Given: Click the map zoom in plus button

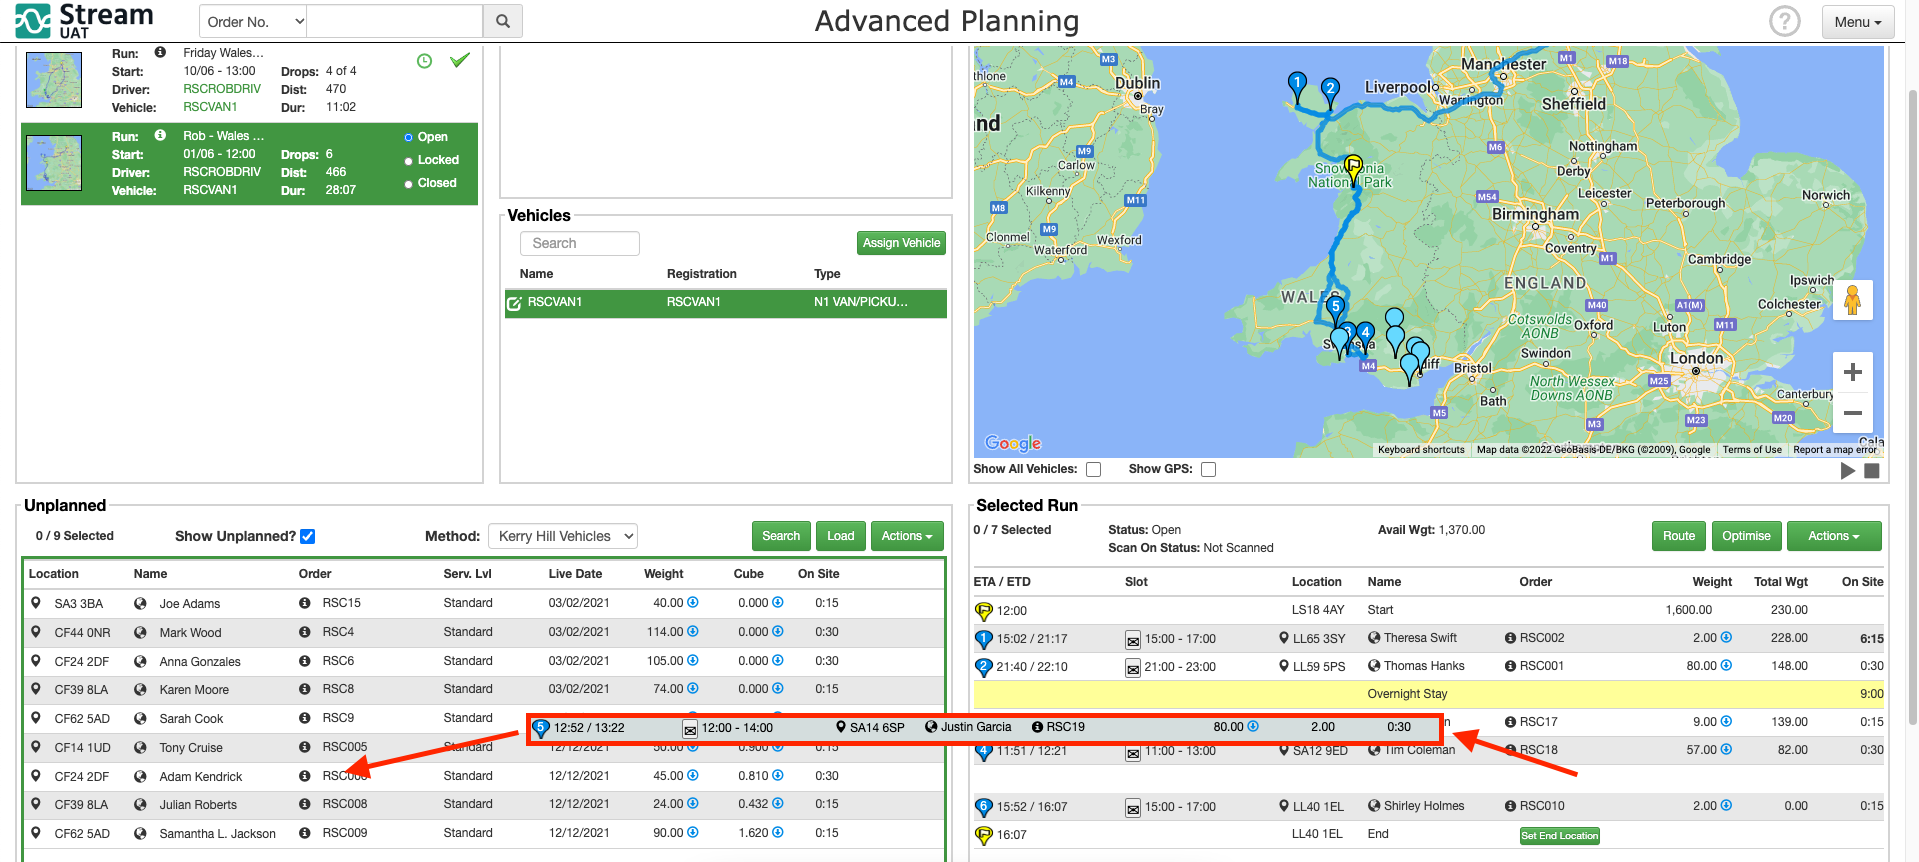Looking at the screenshot, I should [x=1852, y=372].
